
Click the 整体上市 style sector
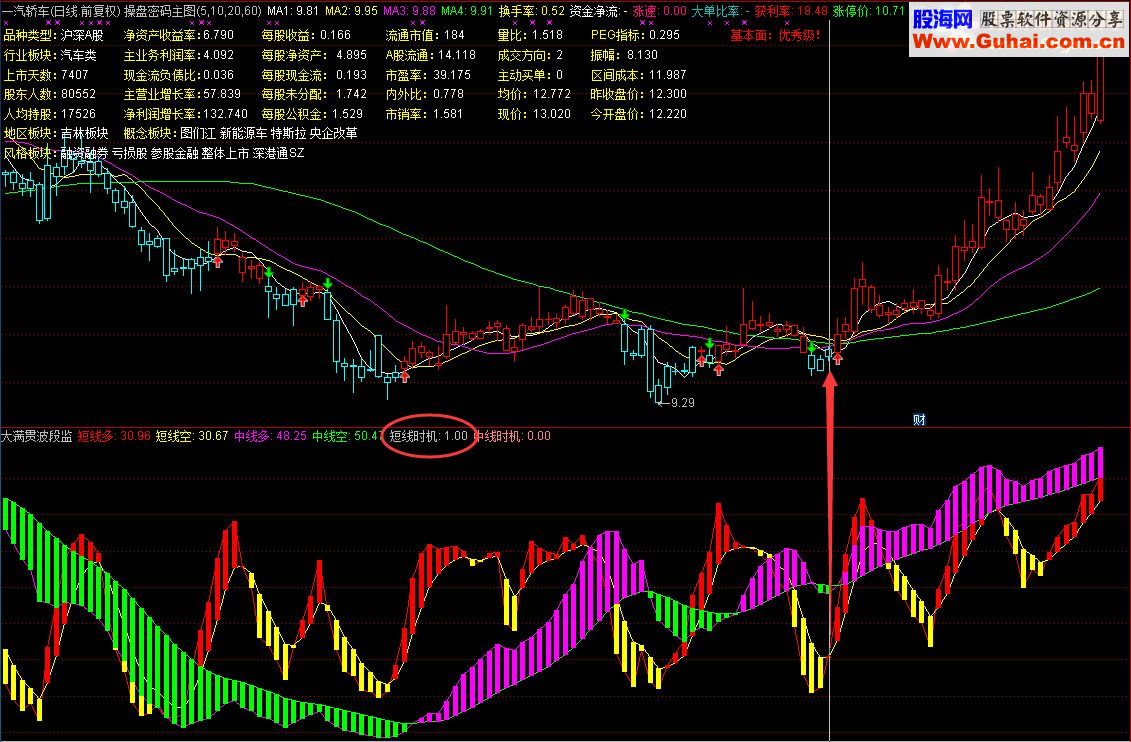tap(225, 154)
